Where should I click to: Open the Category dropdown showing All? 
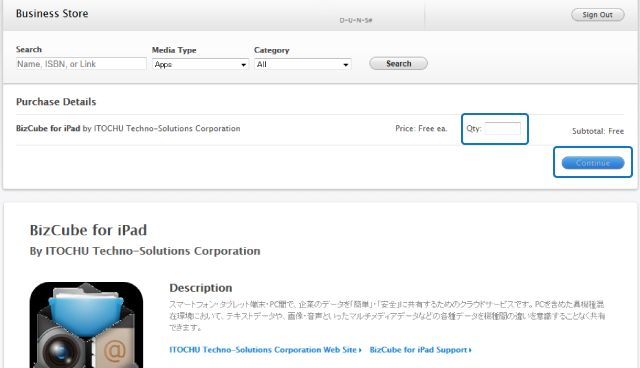click(x=302, y=64)
